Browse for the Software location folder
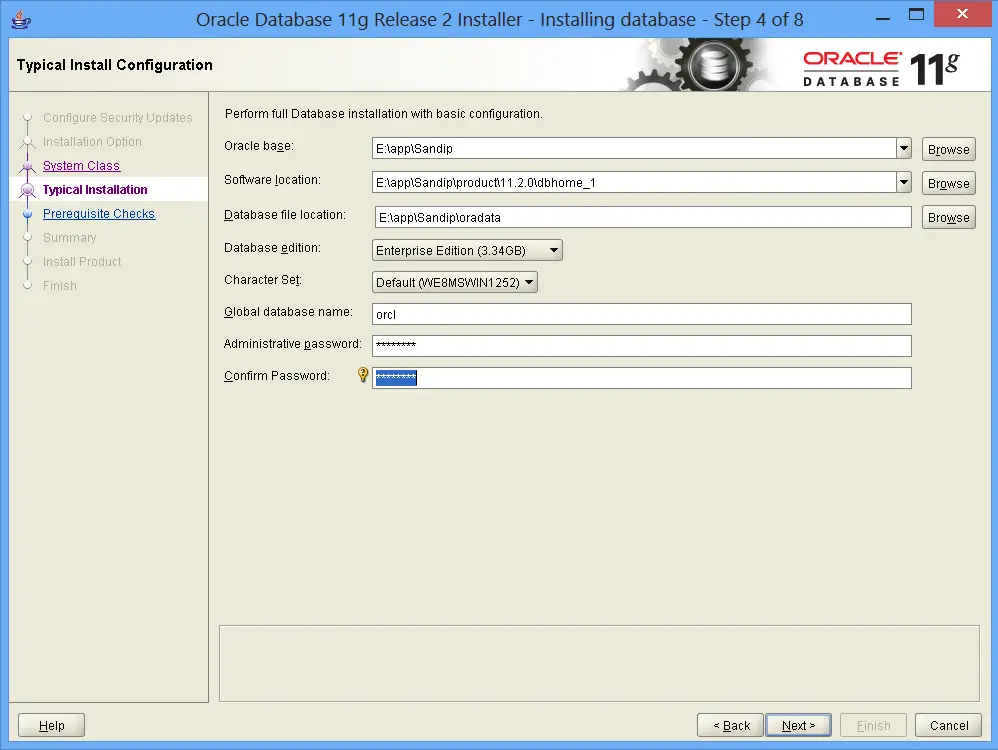Viewport: 998px width, 750px height. tap(948, 183)
